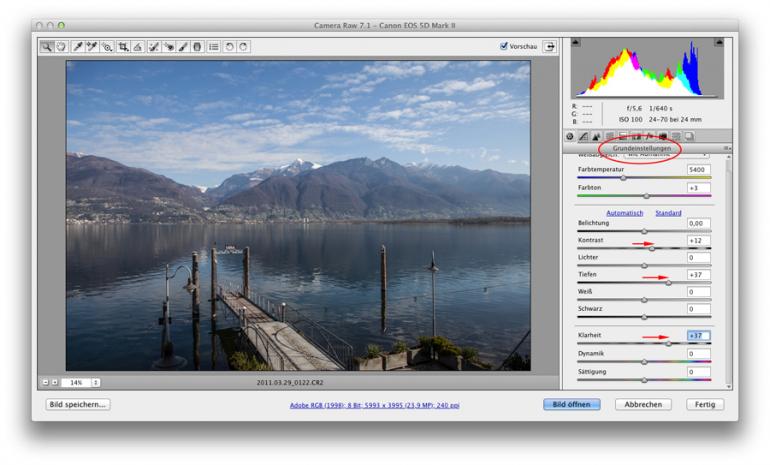770x465 pixels.
Task: Click the file name 2011.03.29_0122.CR2
Action: point(290,383)
